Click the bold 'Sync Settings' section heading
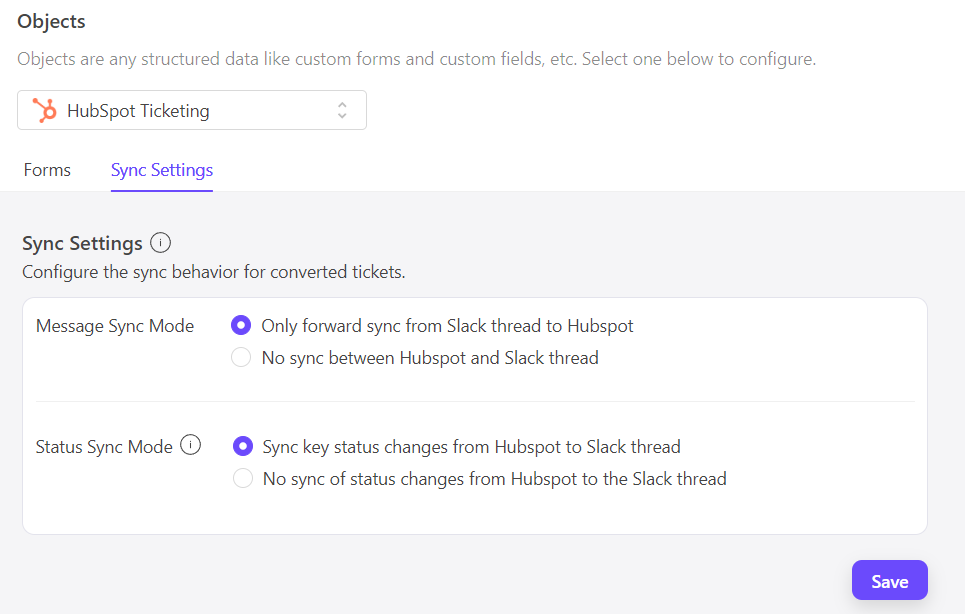The height and width of the screenshot is (614, 965). coord(82,243)
